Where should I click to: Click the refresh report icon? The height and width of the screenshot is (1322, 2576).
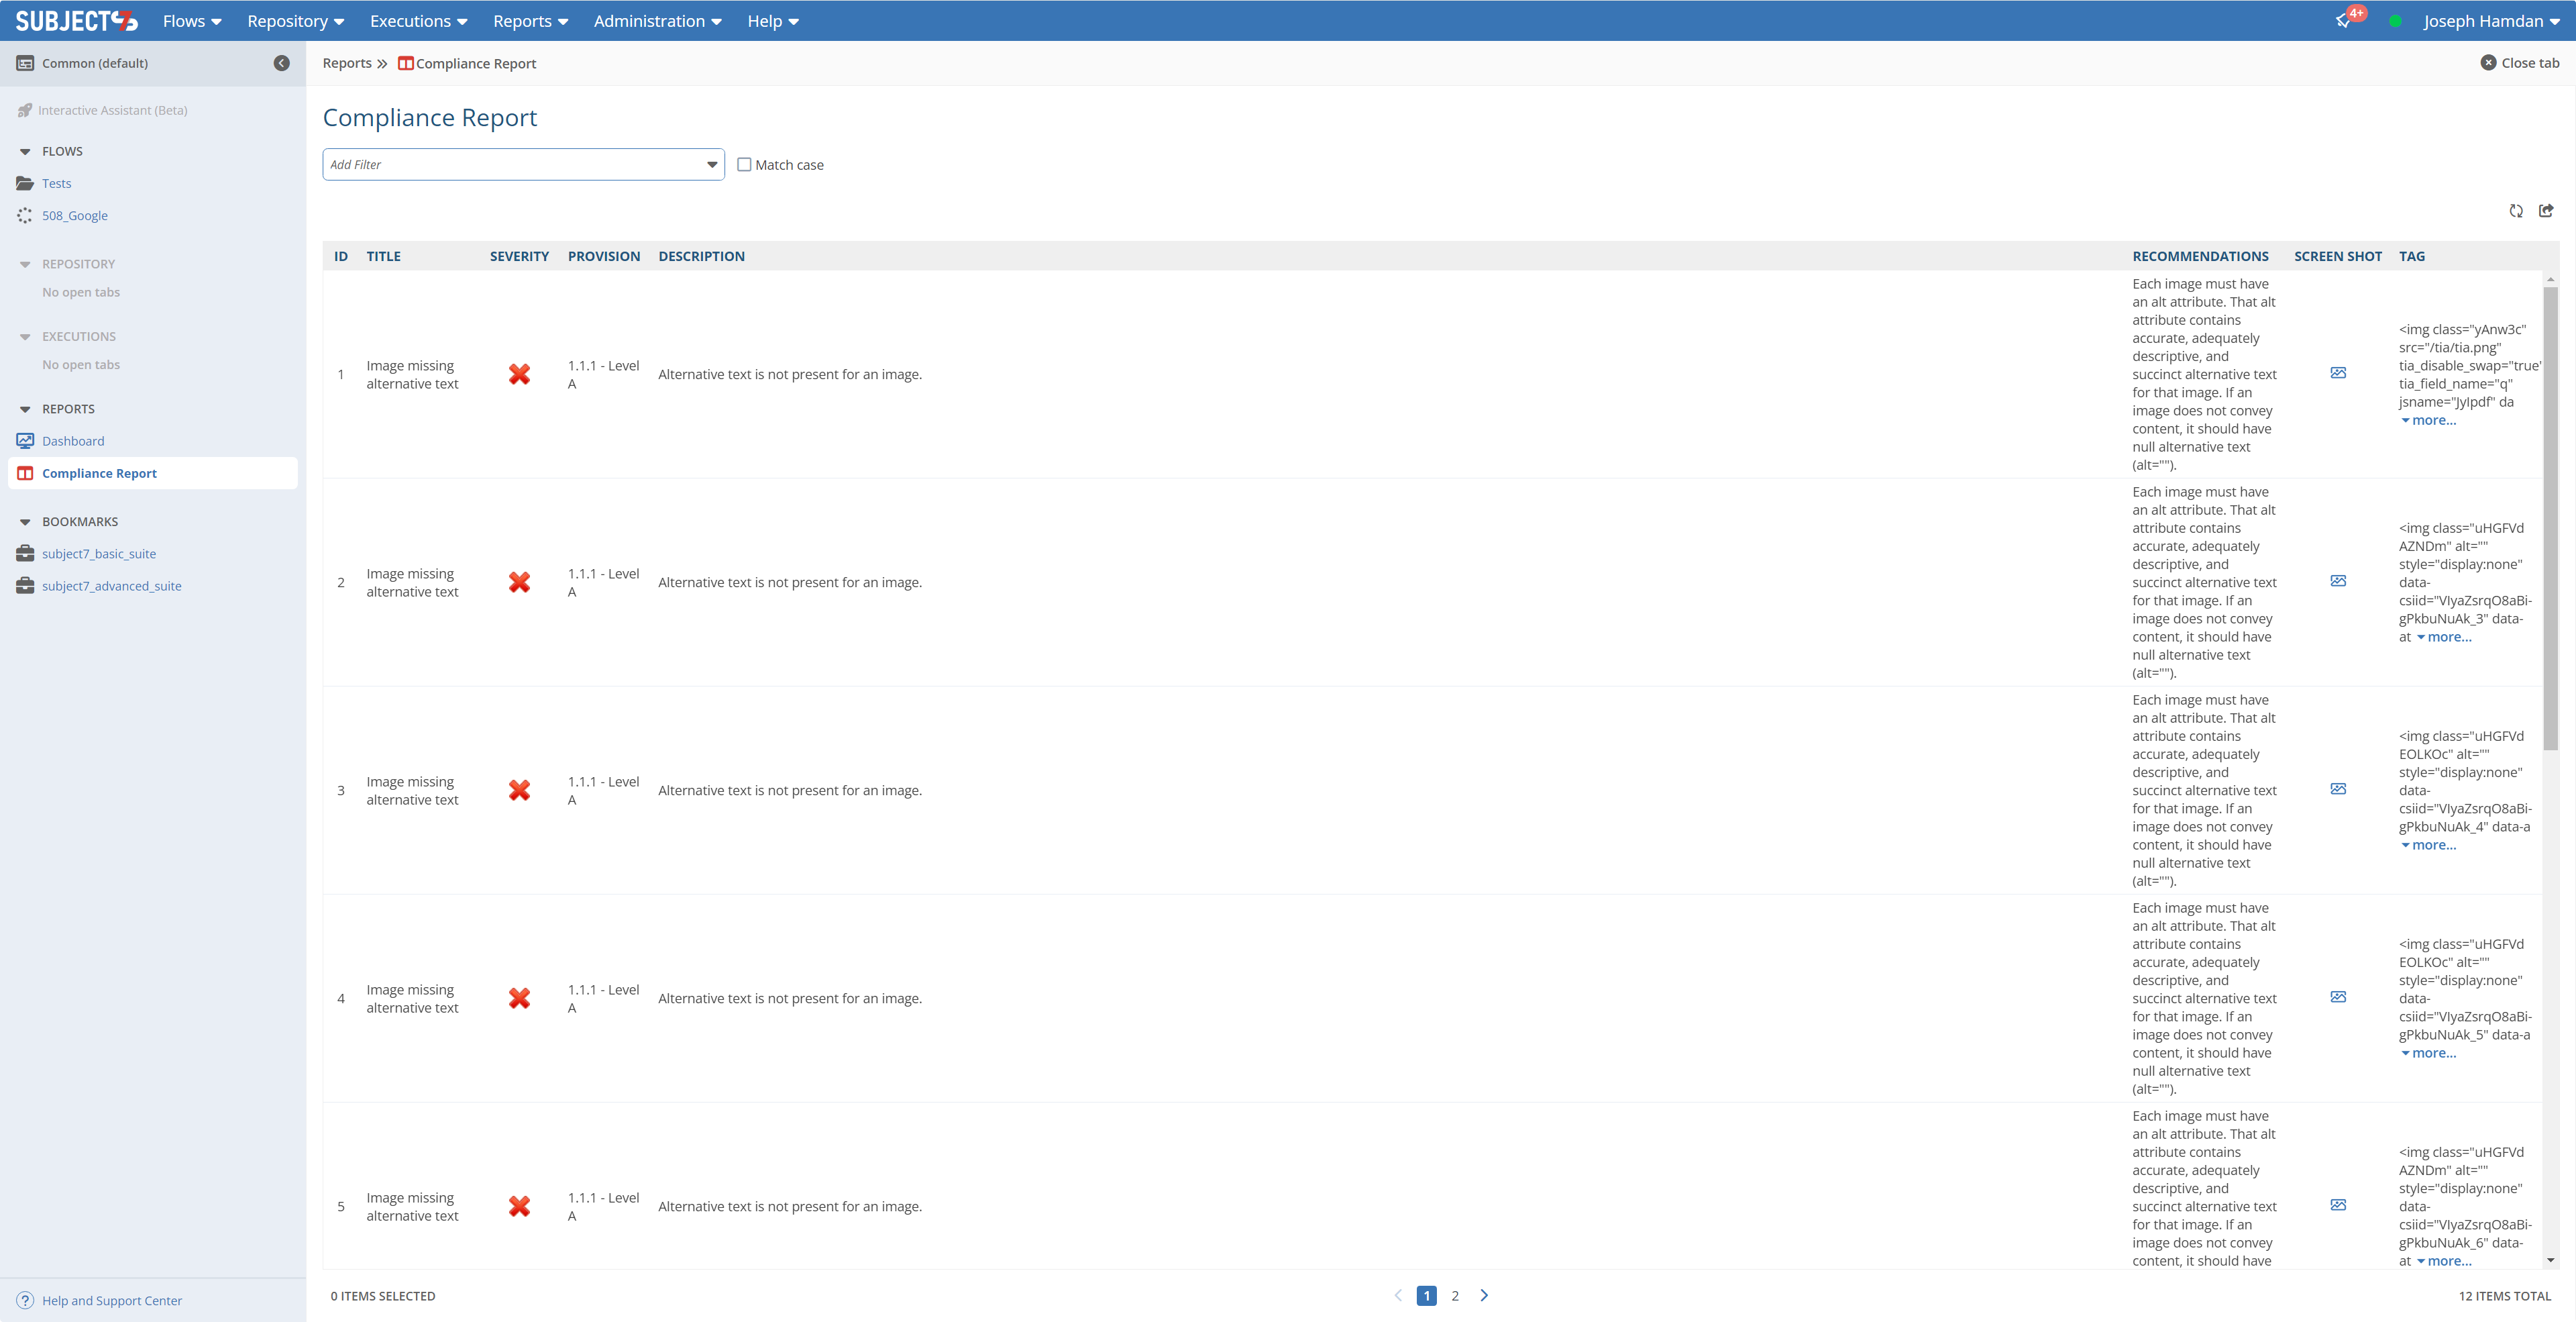point(2516,211)
